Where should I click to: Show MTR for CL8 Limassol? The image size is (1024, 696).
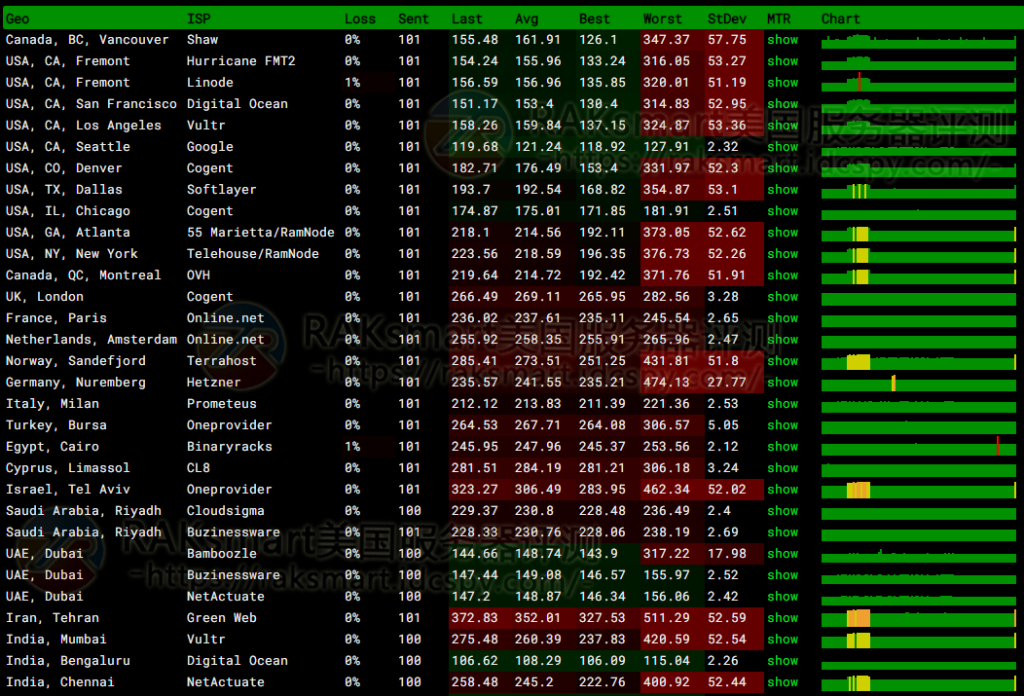pos(782,468)
